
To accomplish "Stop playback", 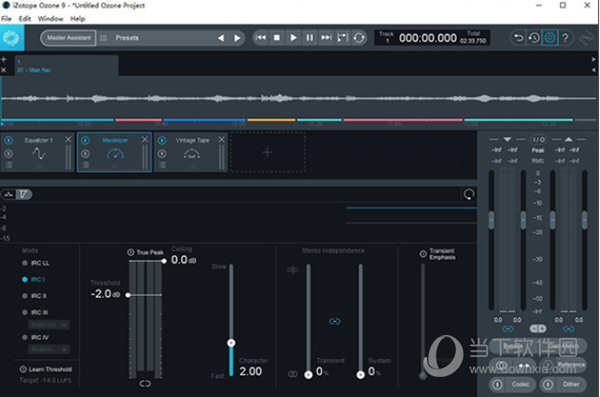I will 277,38.
